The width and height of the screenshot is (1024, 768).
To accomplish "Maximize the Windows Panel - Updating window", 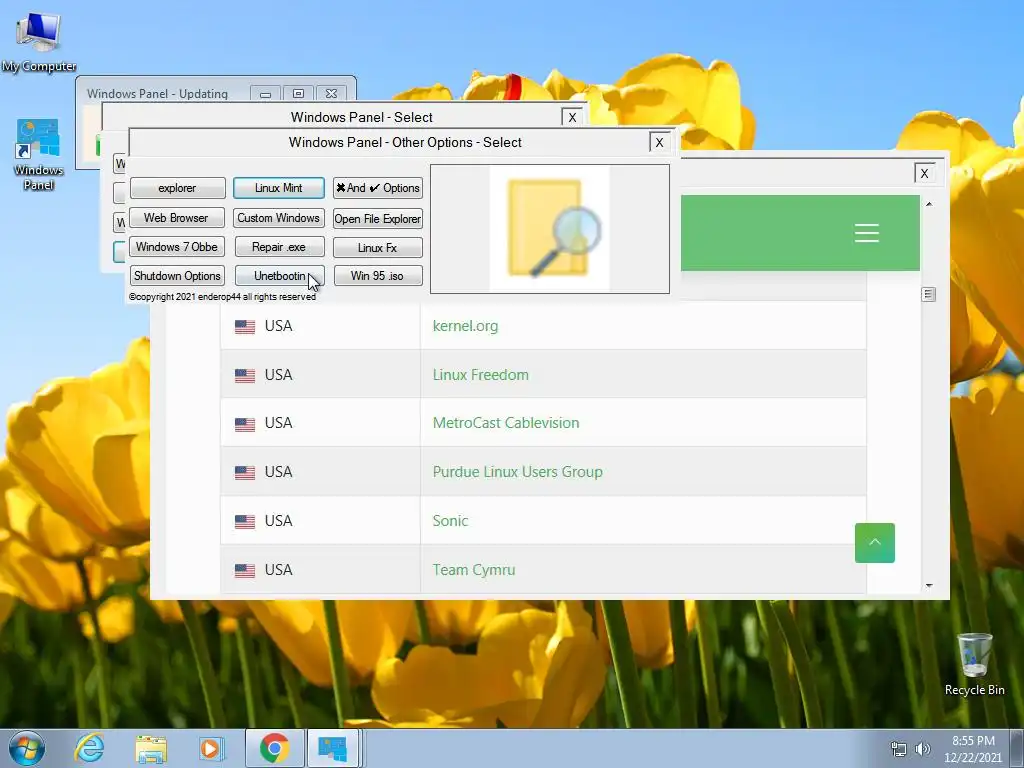I will point(298,94).
